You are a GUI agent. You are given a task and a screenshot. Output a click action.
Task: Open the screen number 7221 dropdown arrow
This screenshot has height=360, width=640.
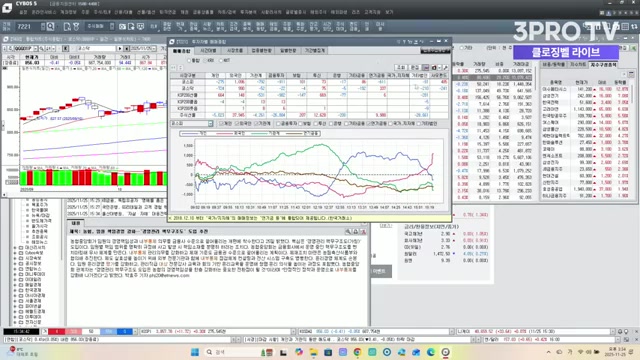tap(43, 27)
